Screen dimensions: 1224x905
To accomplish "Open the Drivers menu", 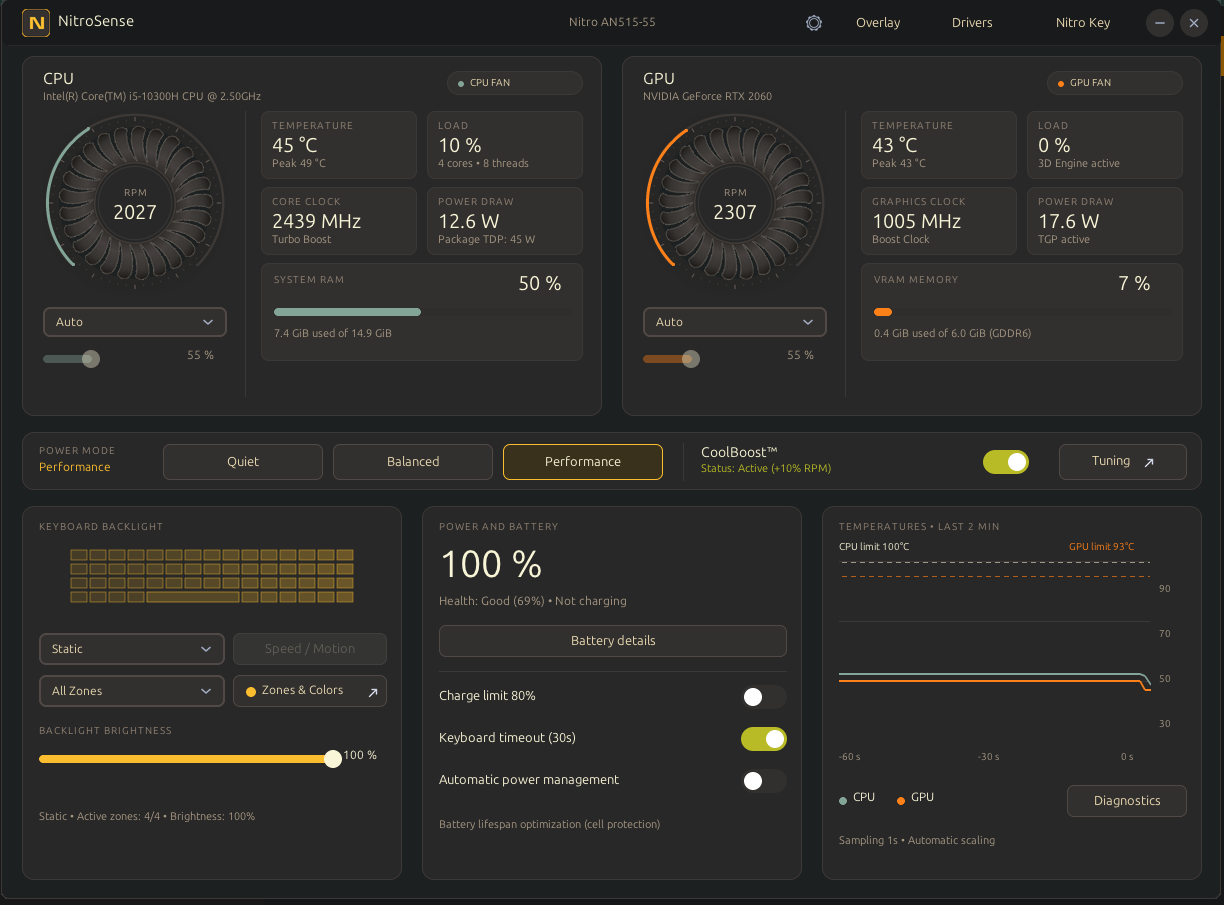I will [x=972, y=23].
